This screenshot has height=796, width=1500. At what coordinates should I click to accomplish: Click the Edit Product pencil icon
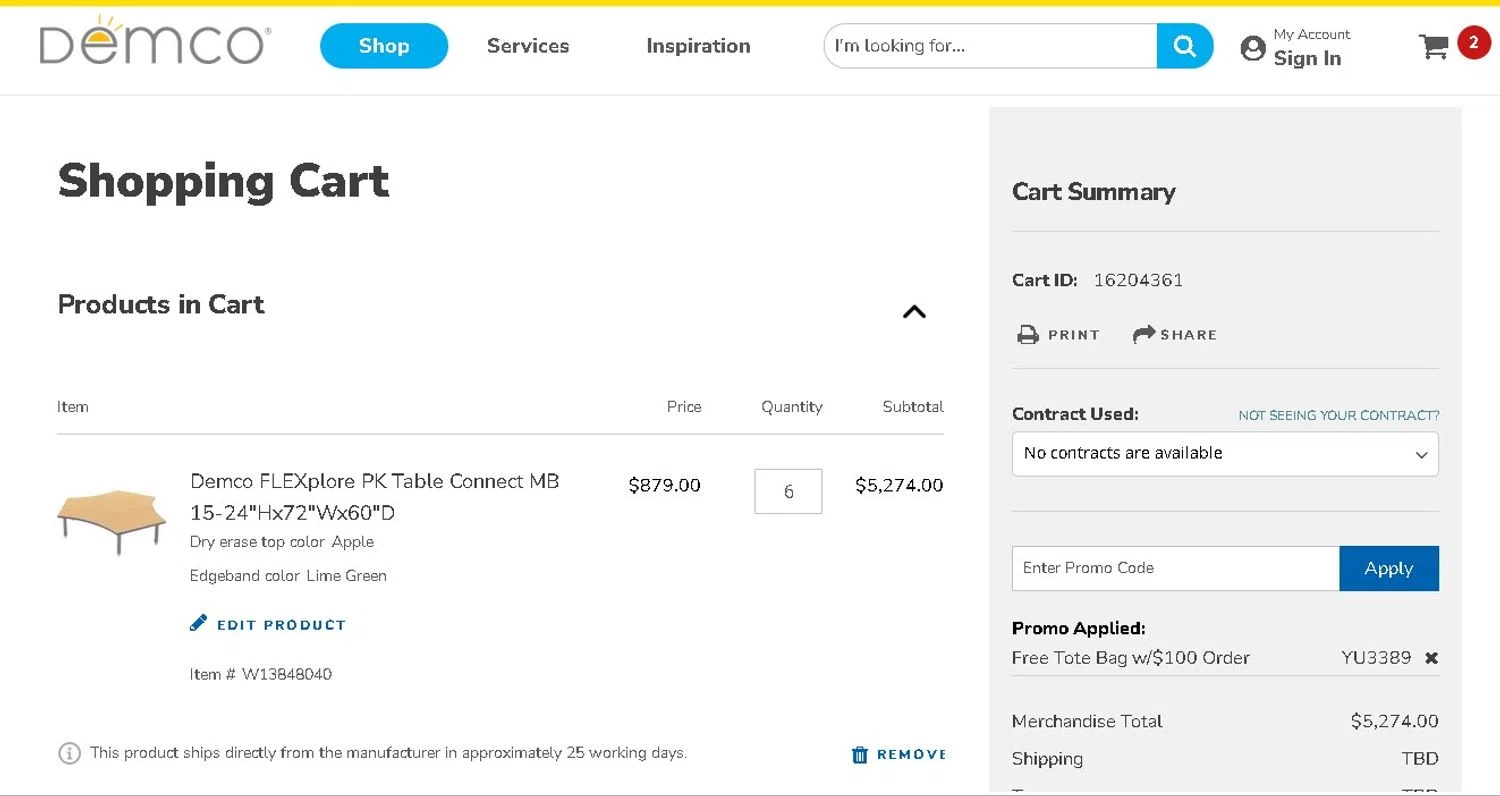click(199, 624)
